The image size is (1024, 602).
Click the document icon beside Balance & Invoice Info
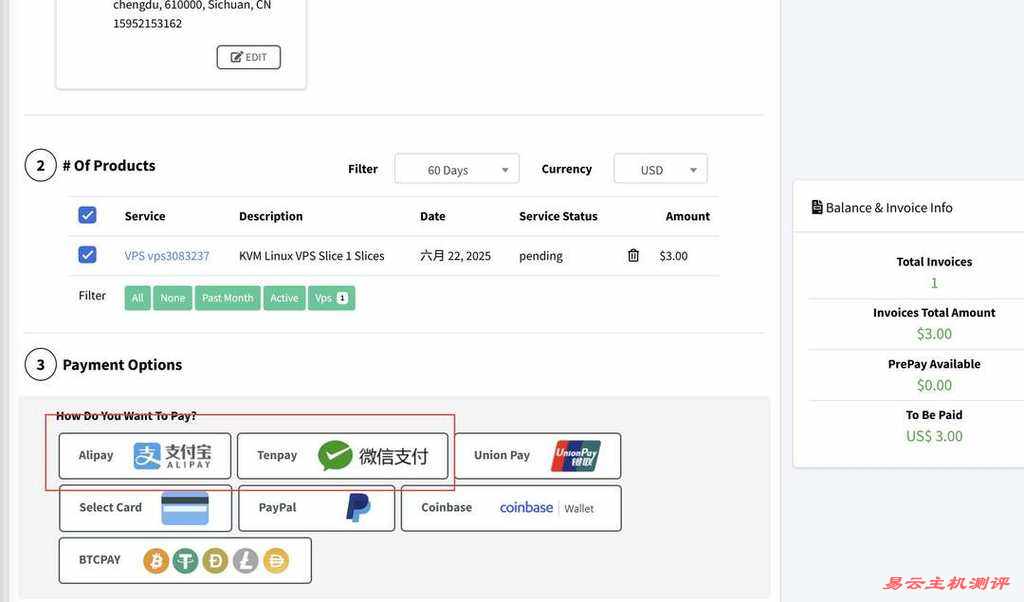point(816,207)
